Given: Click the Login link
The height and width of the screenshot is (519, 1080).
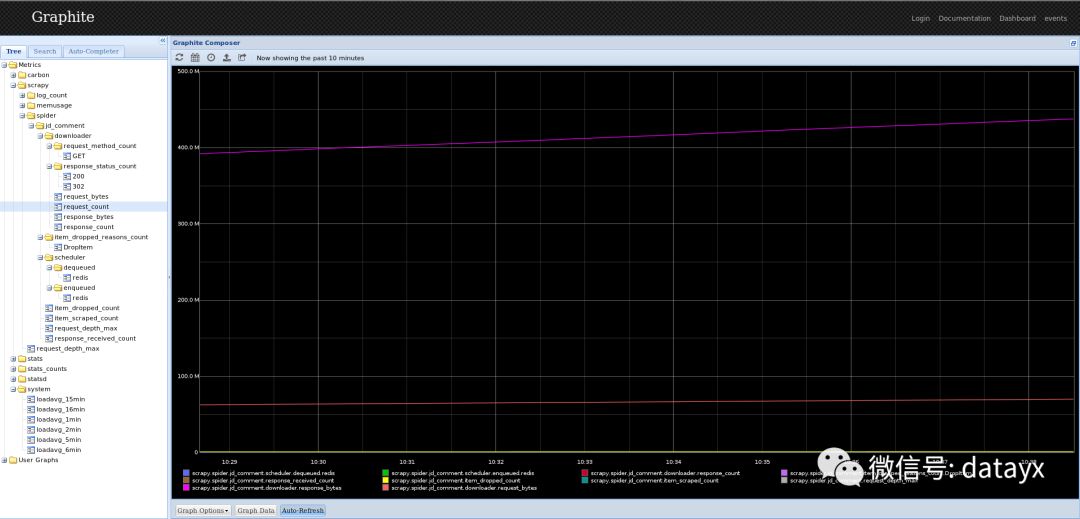Looking at the screenshot, I should pyautogui.click(x=920, y=19).
